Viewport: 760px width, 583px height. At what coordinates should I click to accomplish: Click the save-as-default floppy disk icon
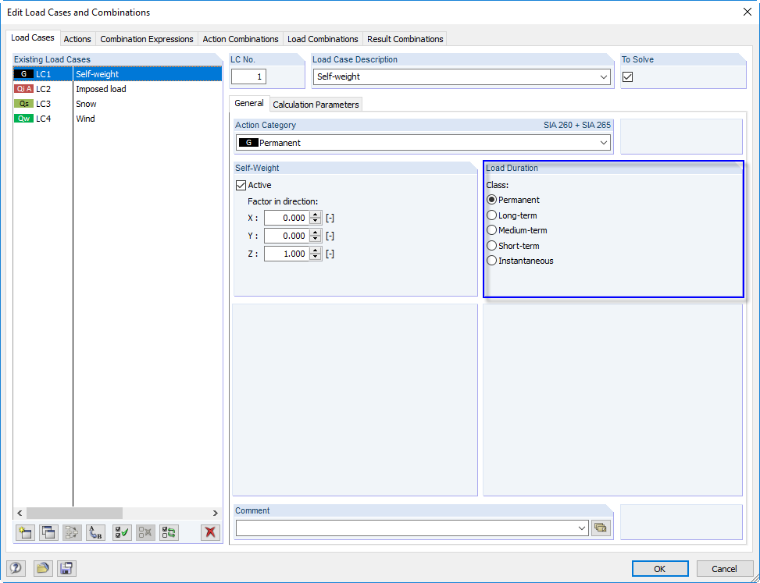67,568
